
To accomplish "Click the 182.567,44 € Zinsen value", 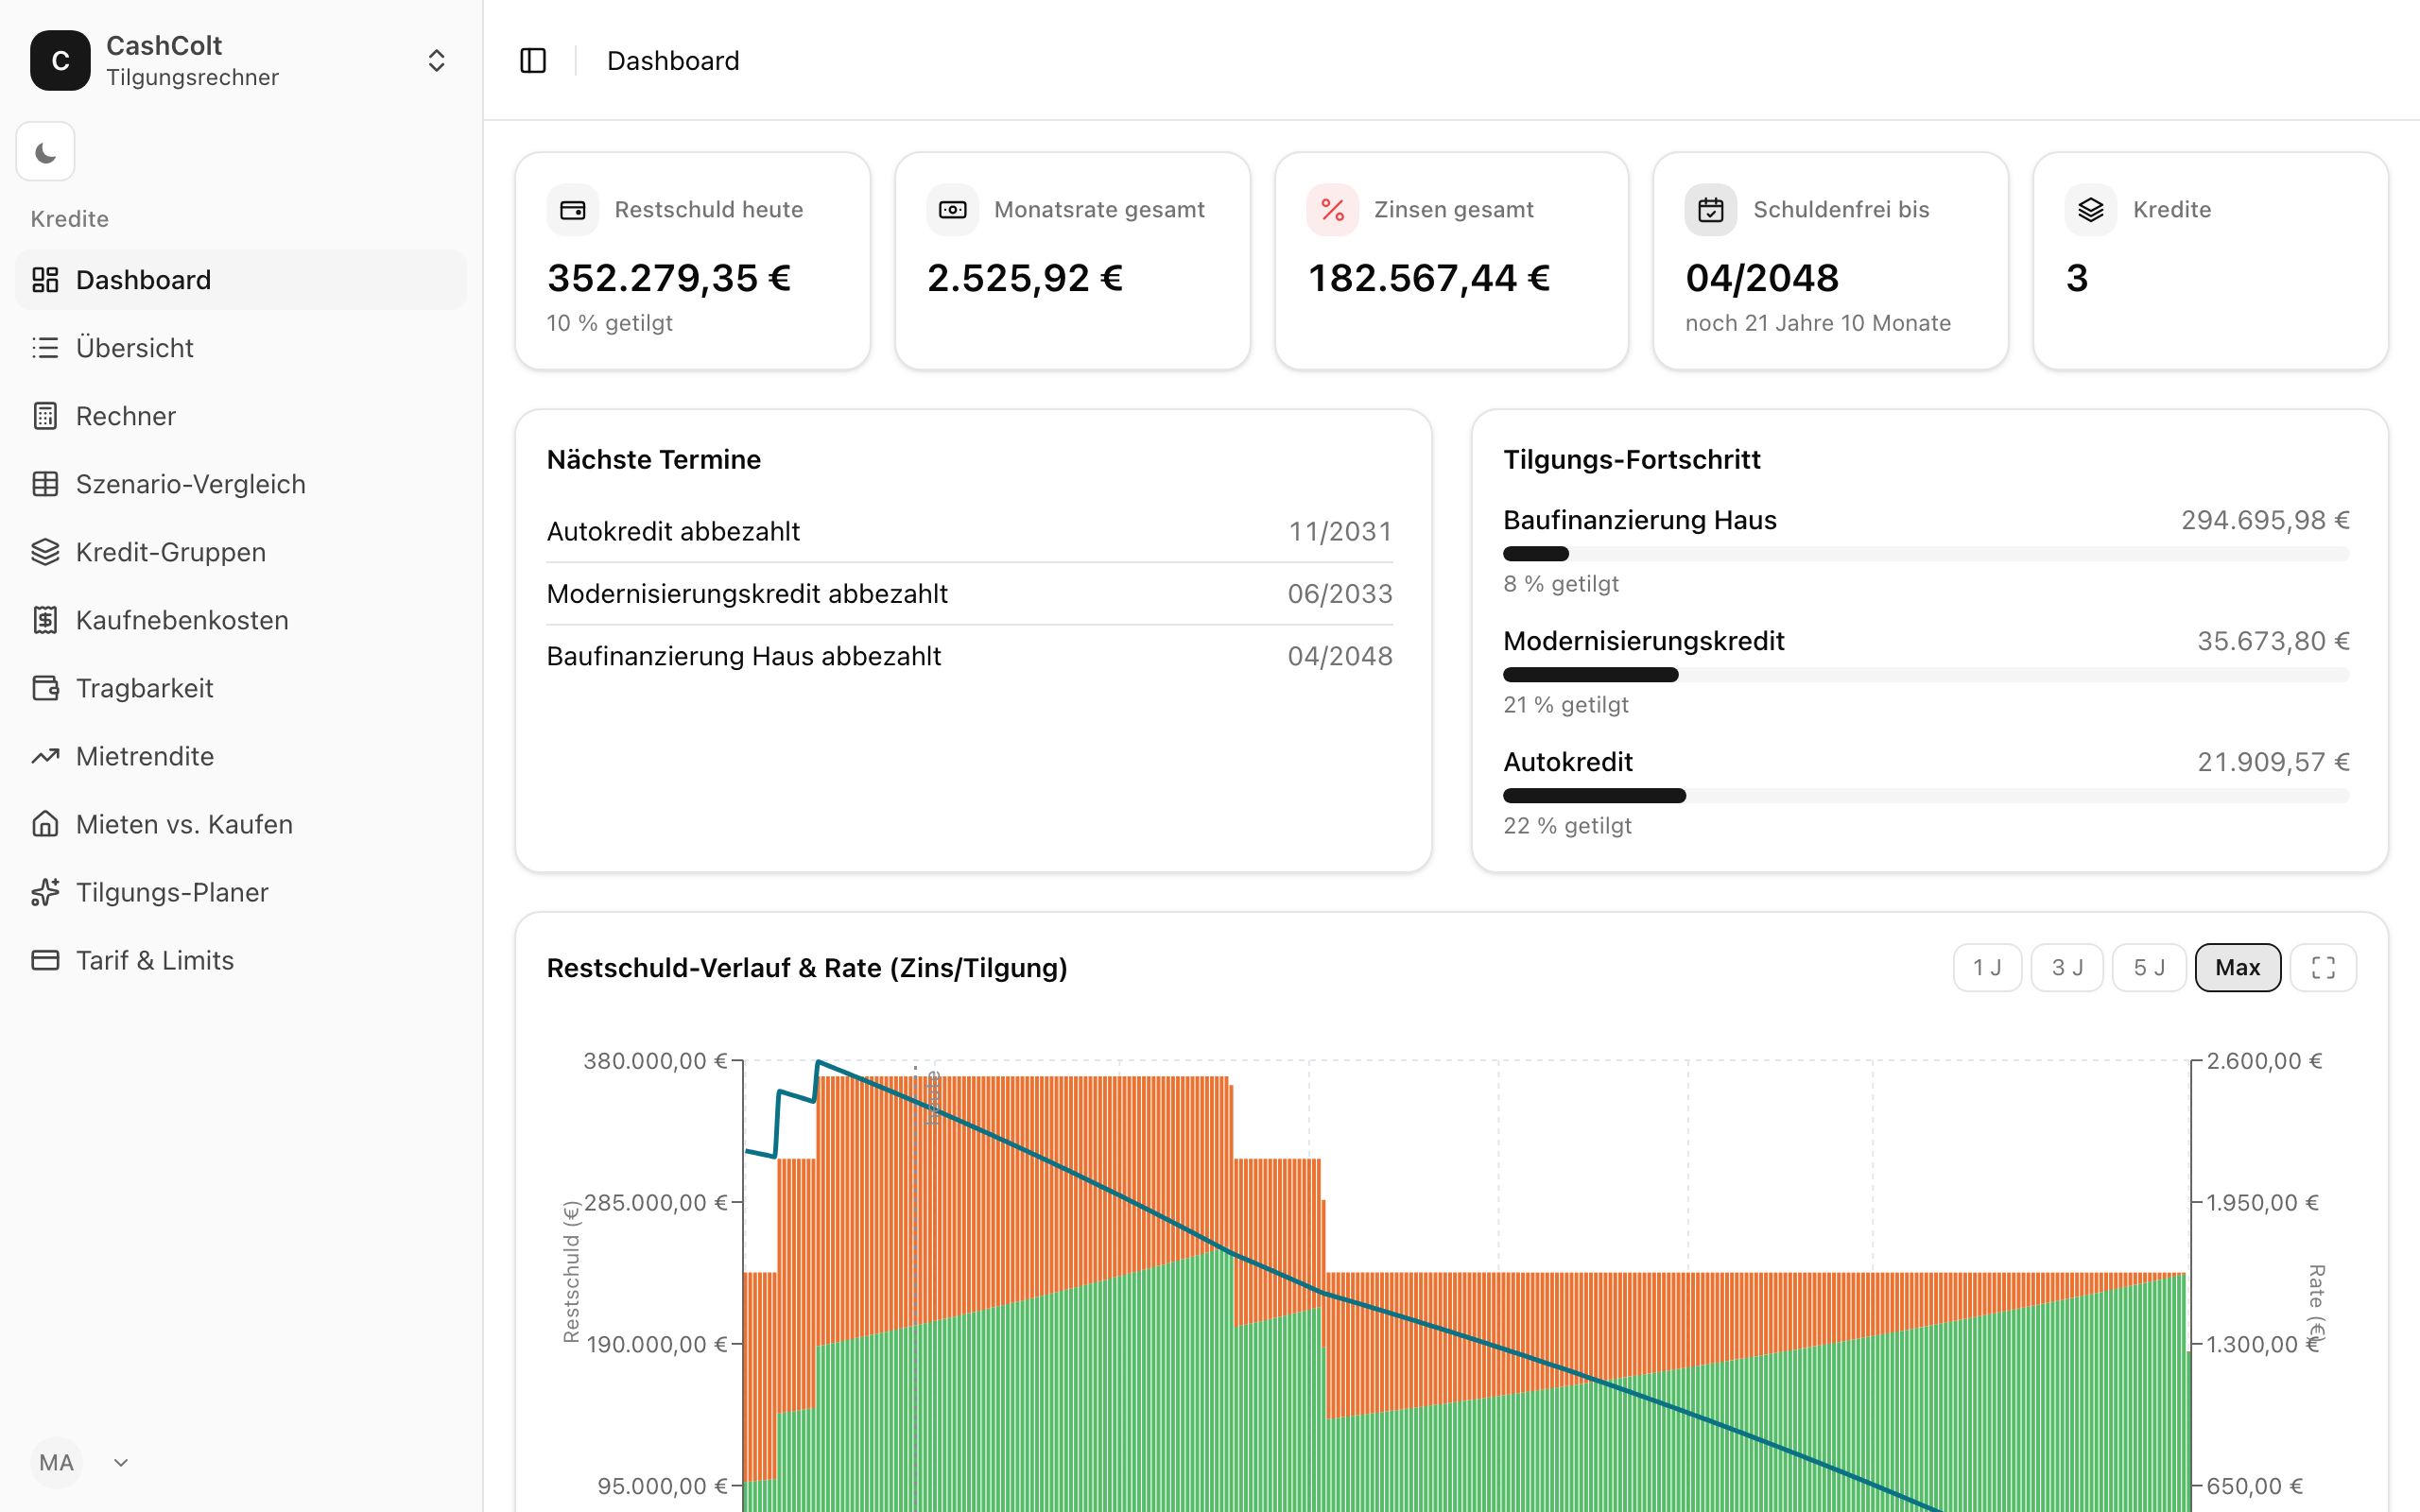I will [1429, 278].
